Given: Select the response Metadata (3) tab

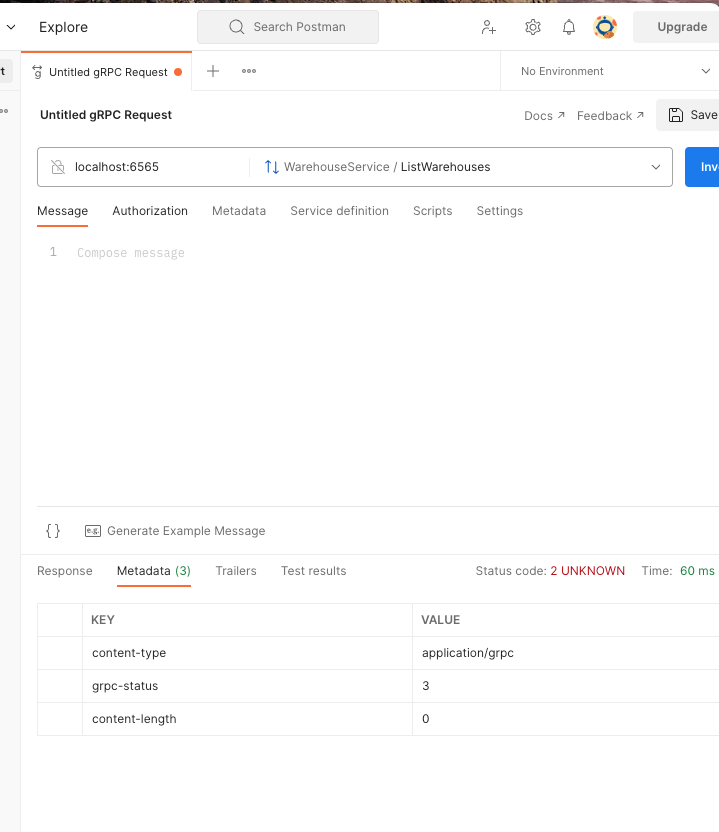Looking at the screenshot, I should (154, 571).
